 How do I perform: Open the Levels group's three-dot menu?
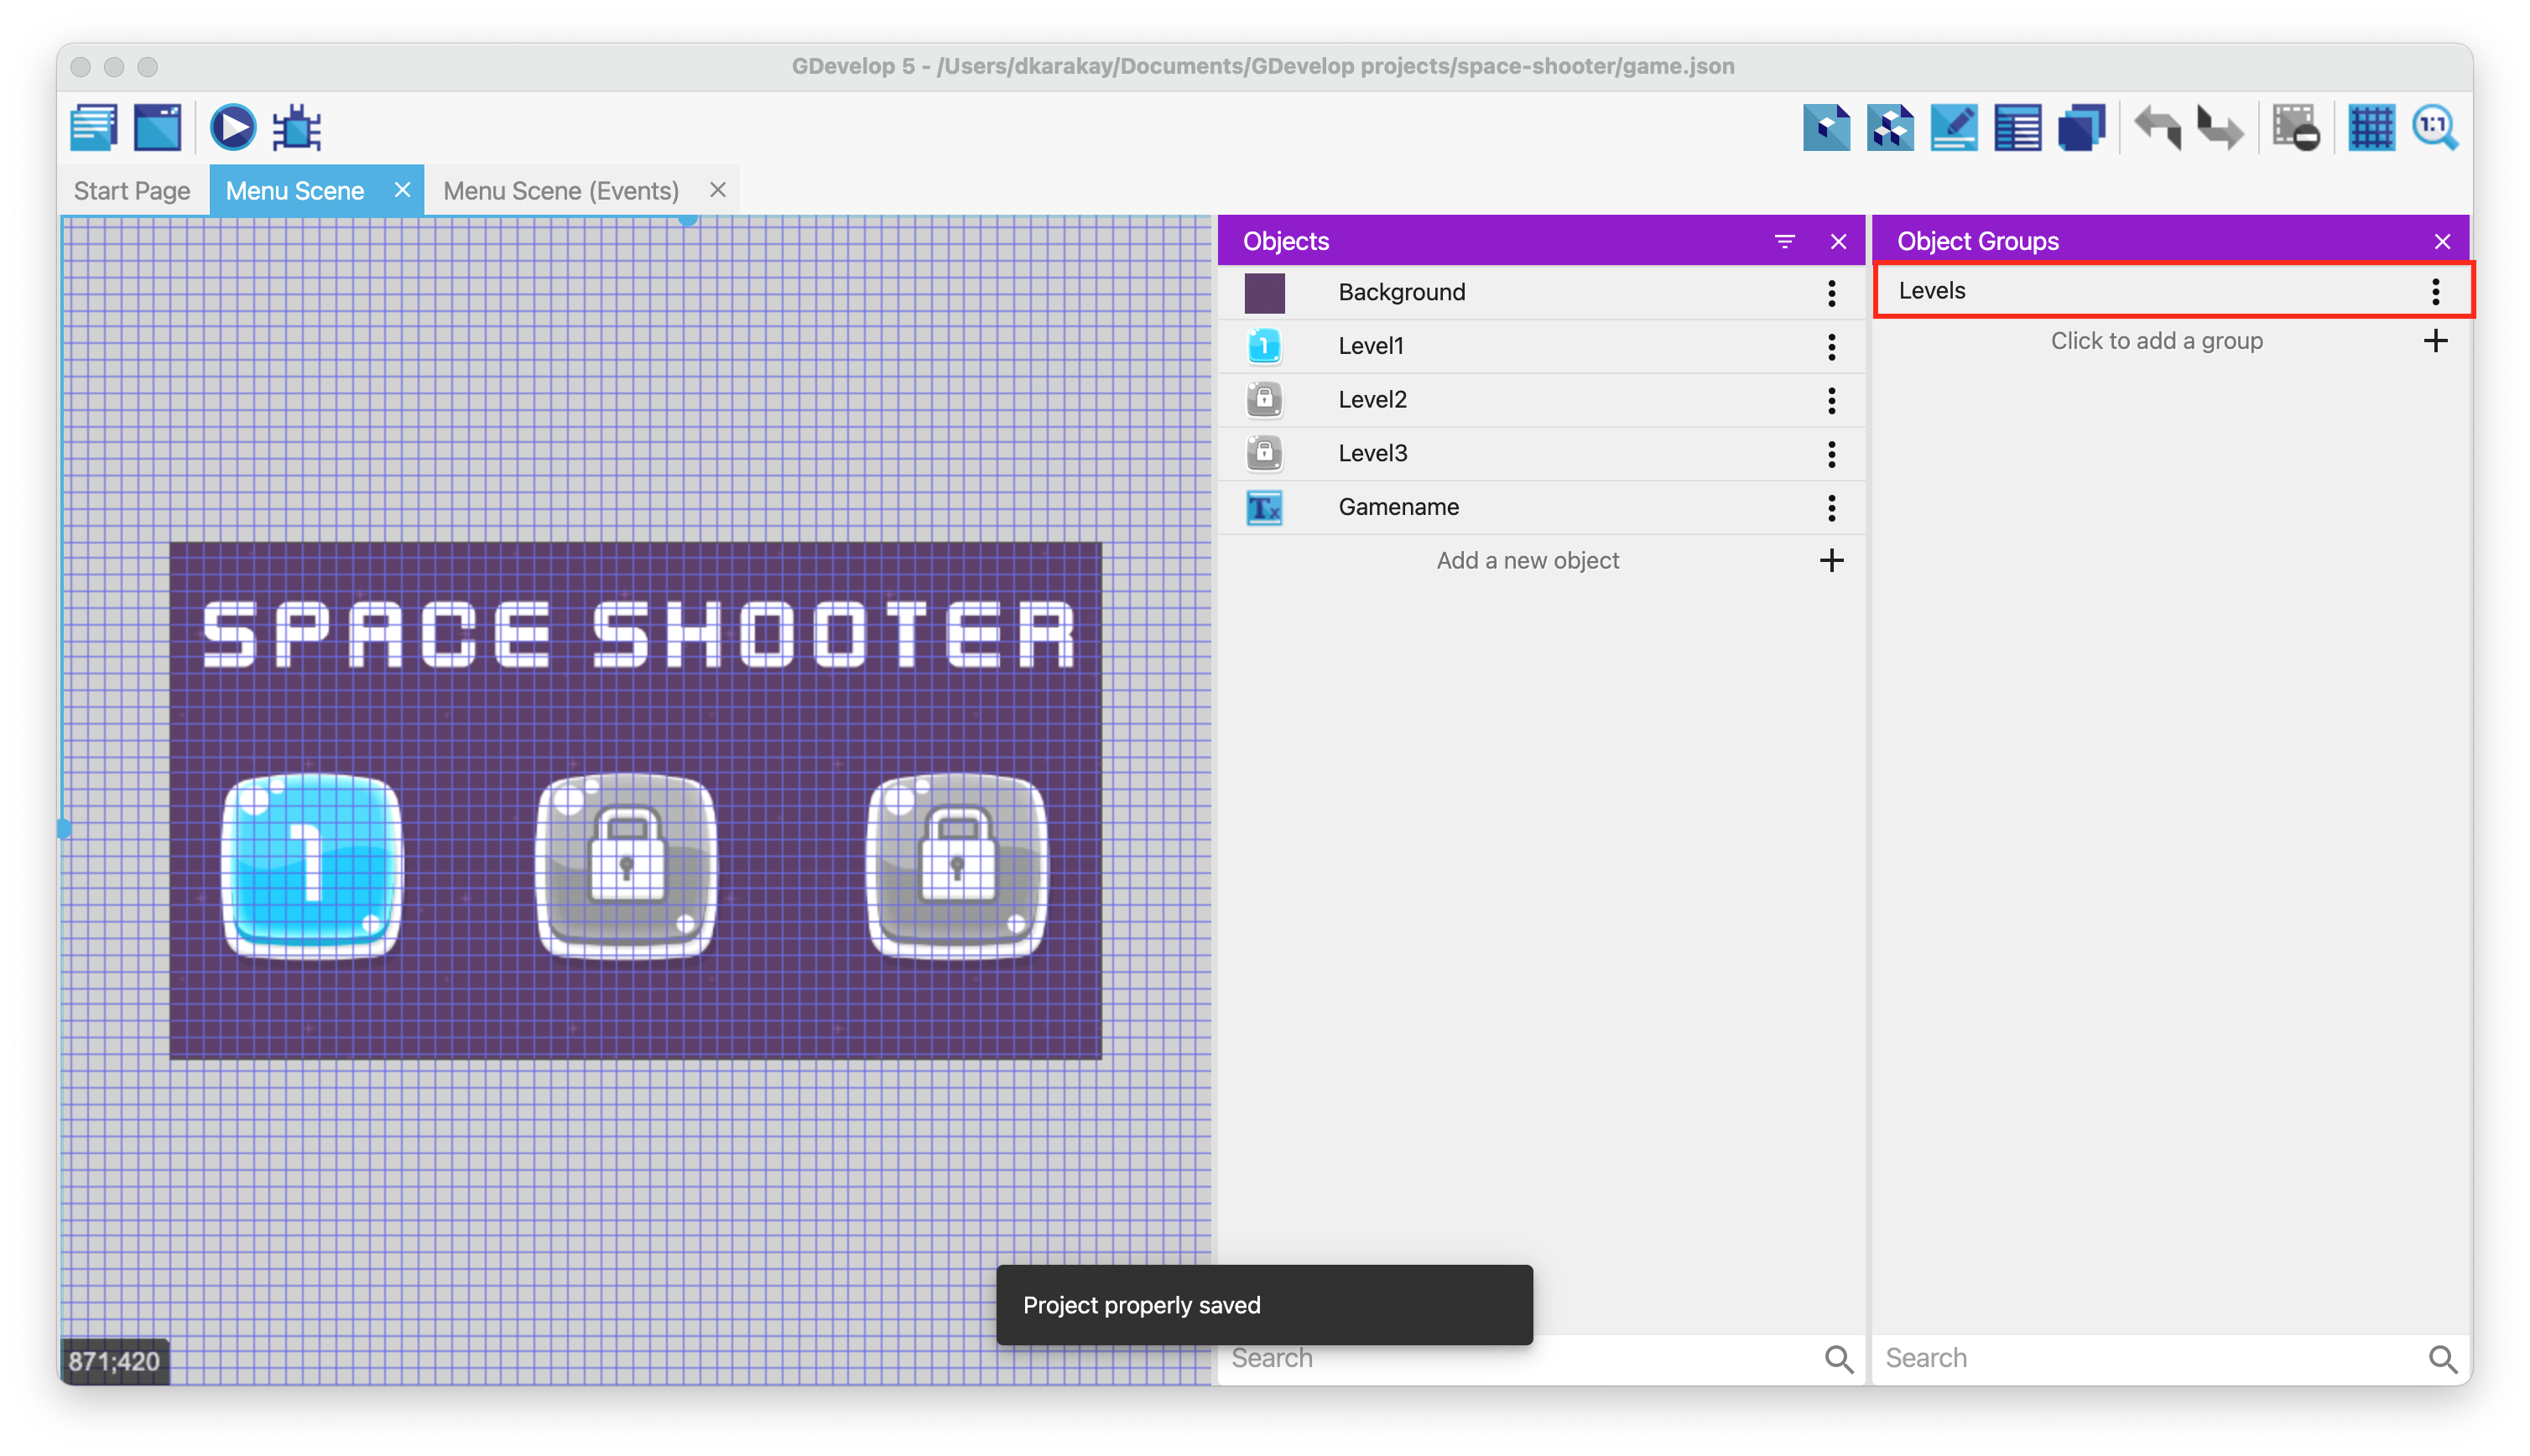tap(2435, 291)
